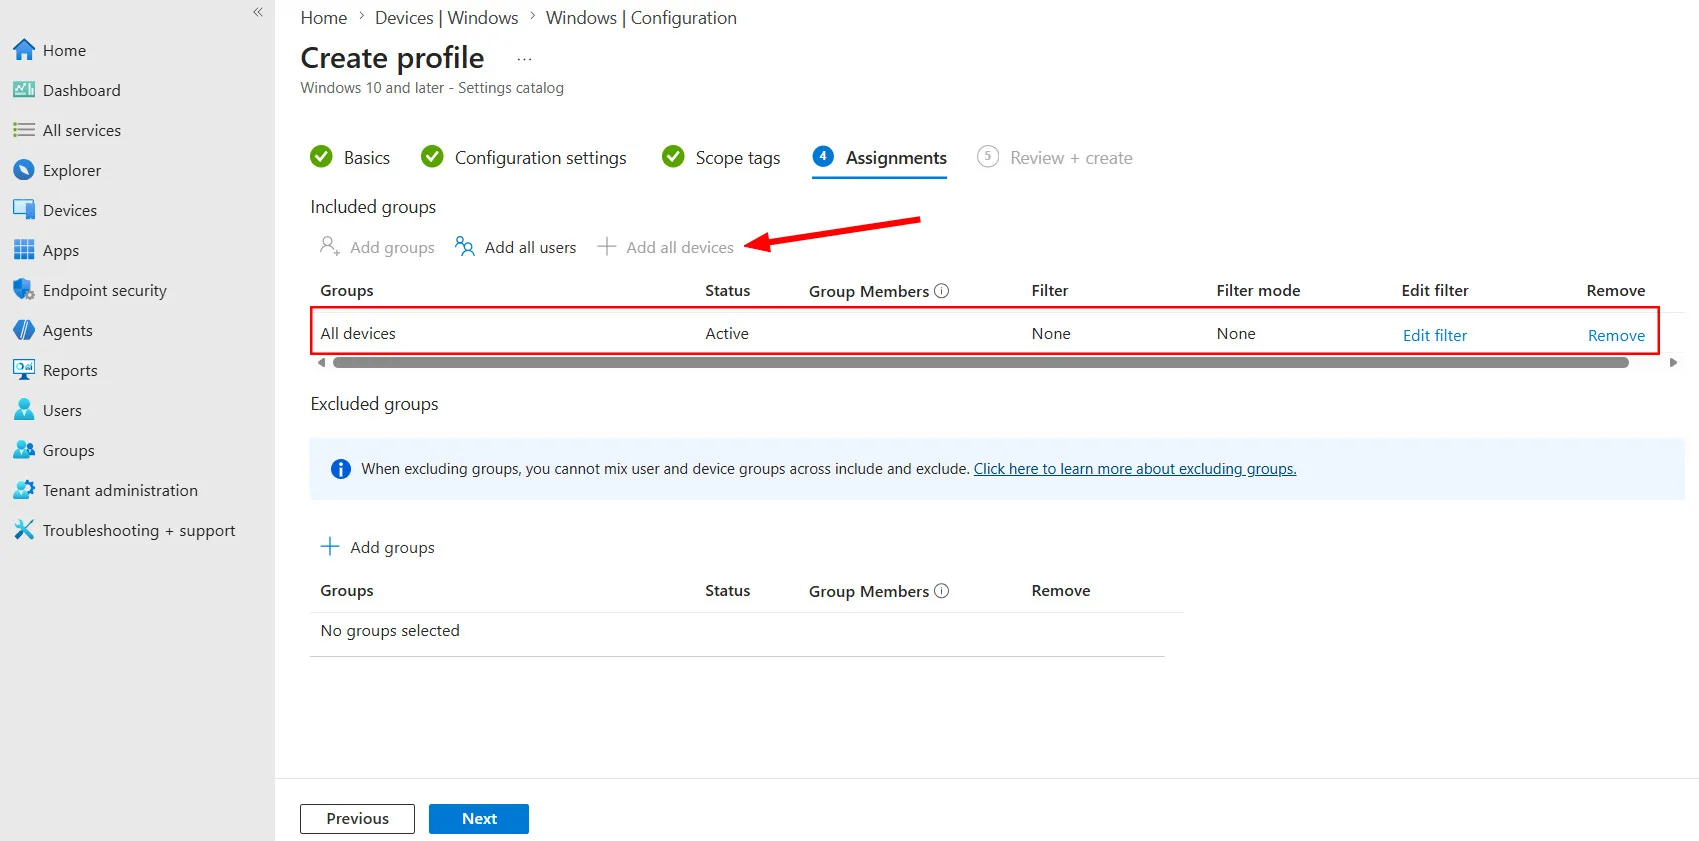Click the Groups people icon
The width and height of the screenshot is (1699, 841).
[24, 450]
